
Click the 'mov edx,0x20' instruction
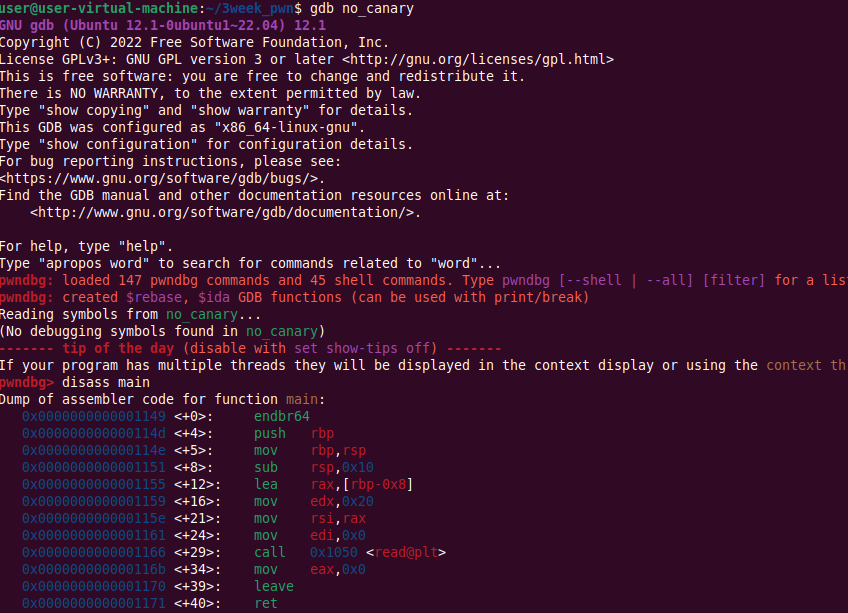point(314,502)
